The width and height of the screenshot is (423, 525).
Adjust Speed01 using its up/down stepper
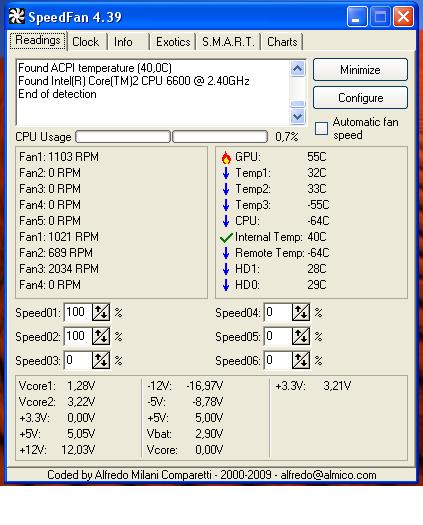coord(101,312)
